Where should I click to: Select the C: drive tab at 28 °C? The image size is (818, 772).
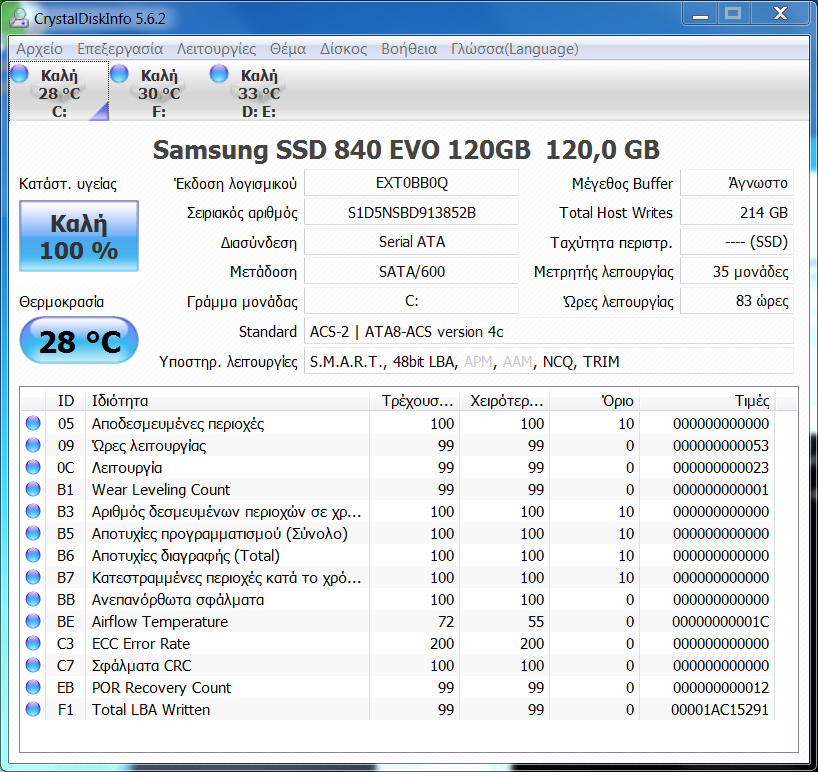coord(59,91)
